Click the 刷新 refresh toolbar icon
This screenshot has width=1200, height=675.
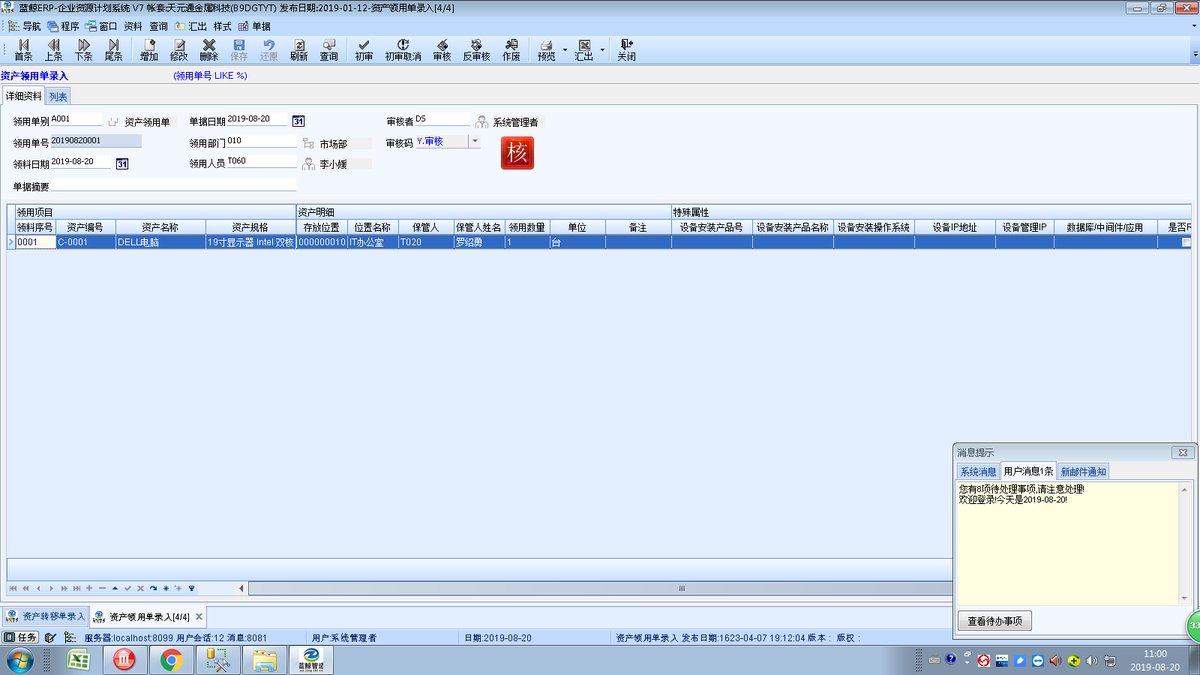(x=299, y=50)
